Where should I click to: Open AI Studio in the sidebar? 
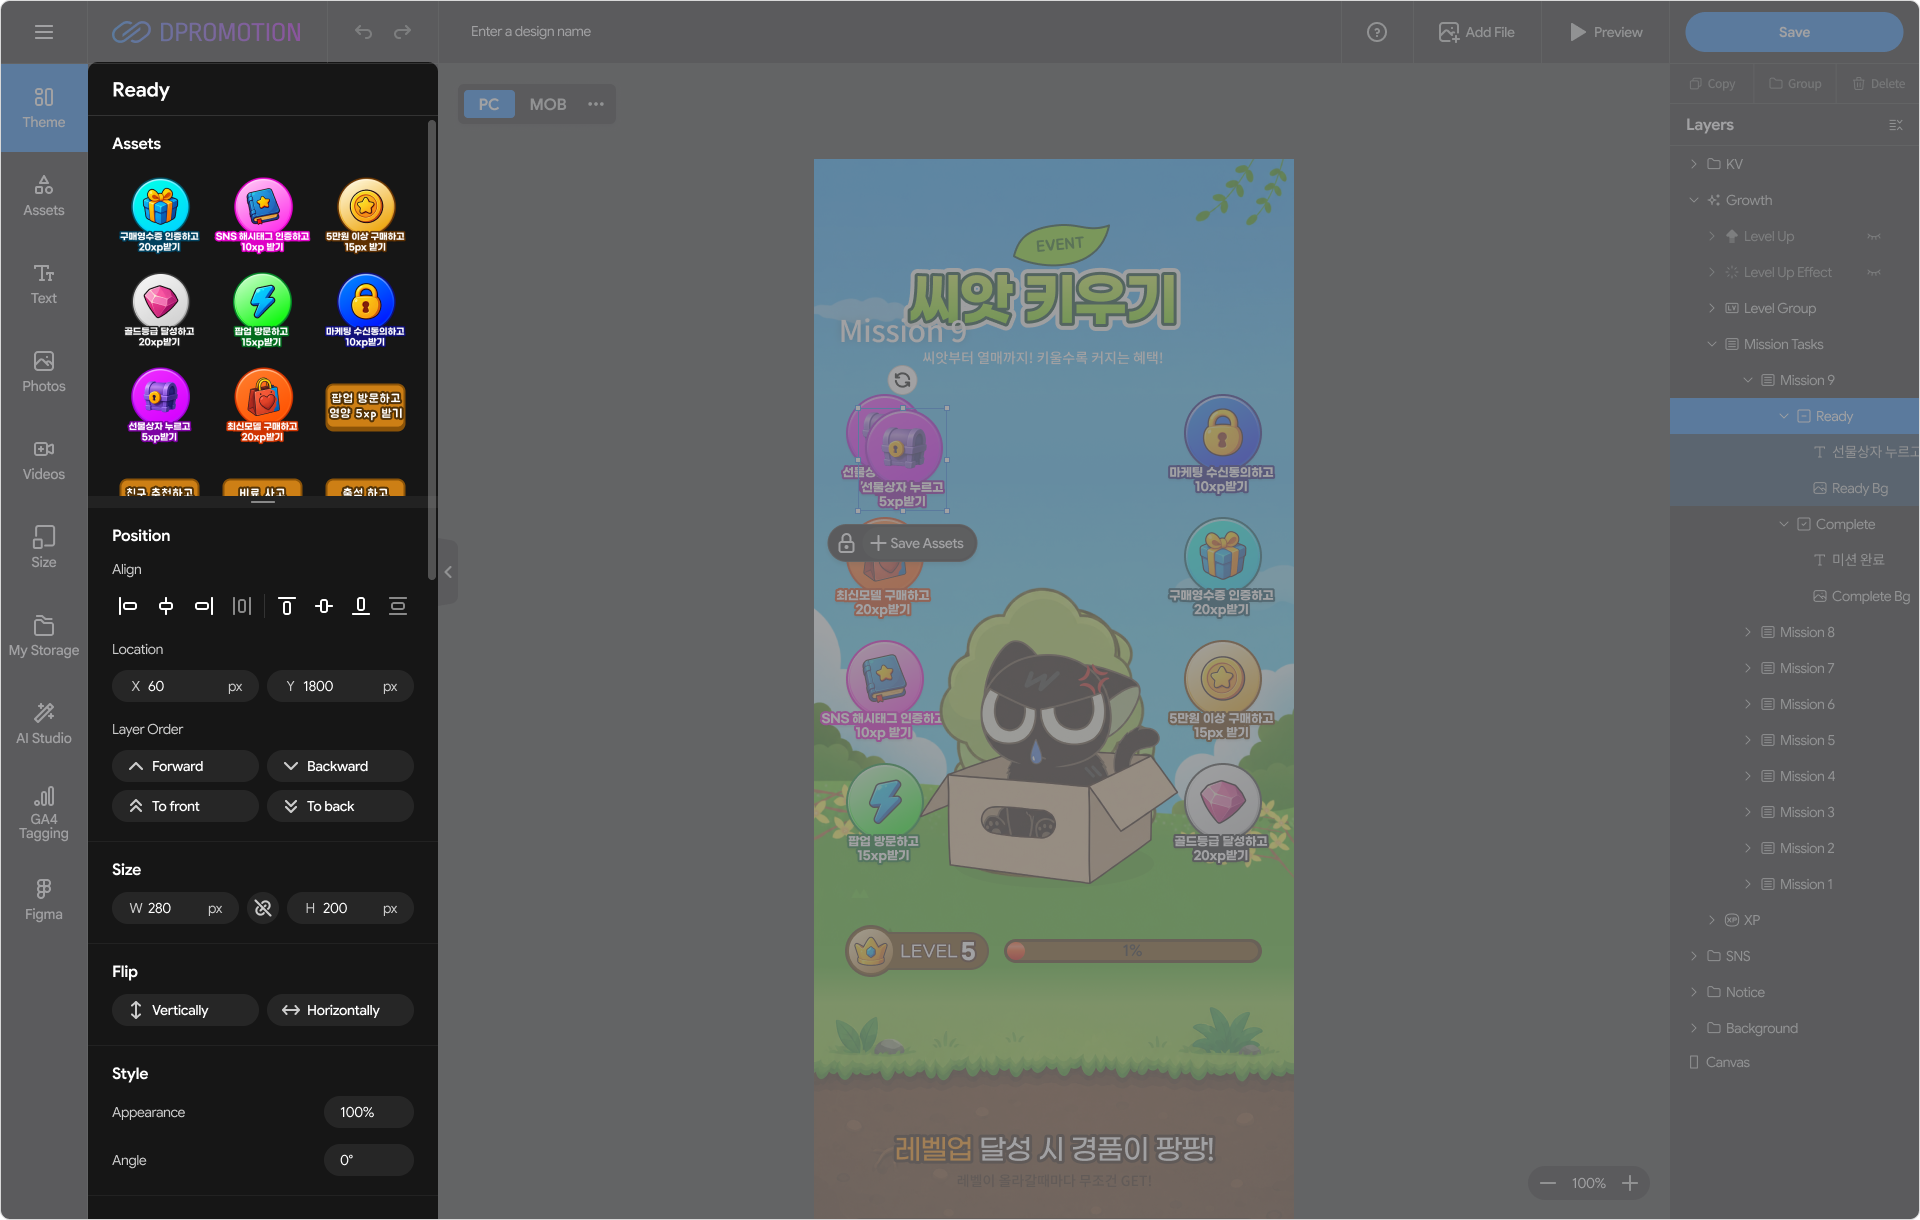44,724
